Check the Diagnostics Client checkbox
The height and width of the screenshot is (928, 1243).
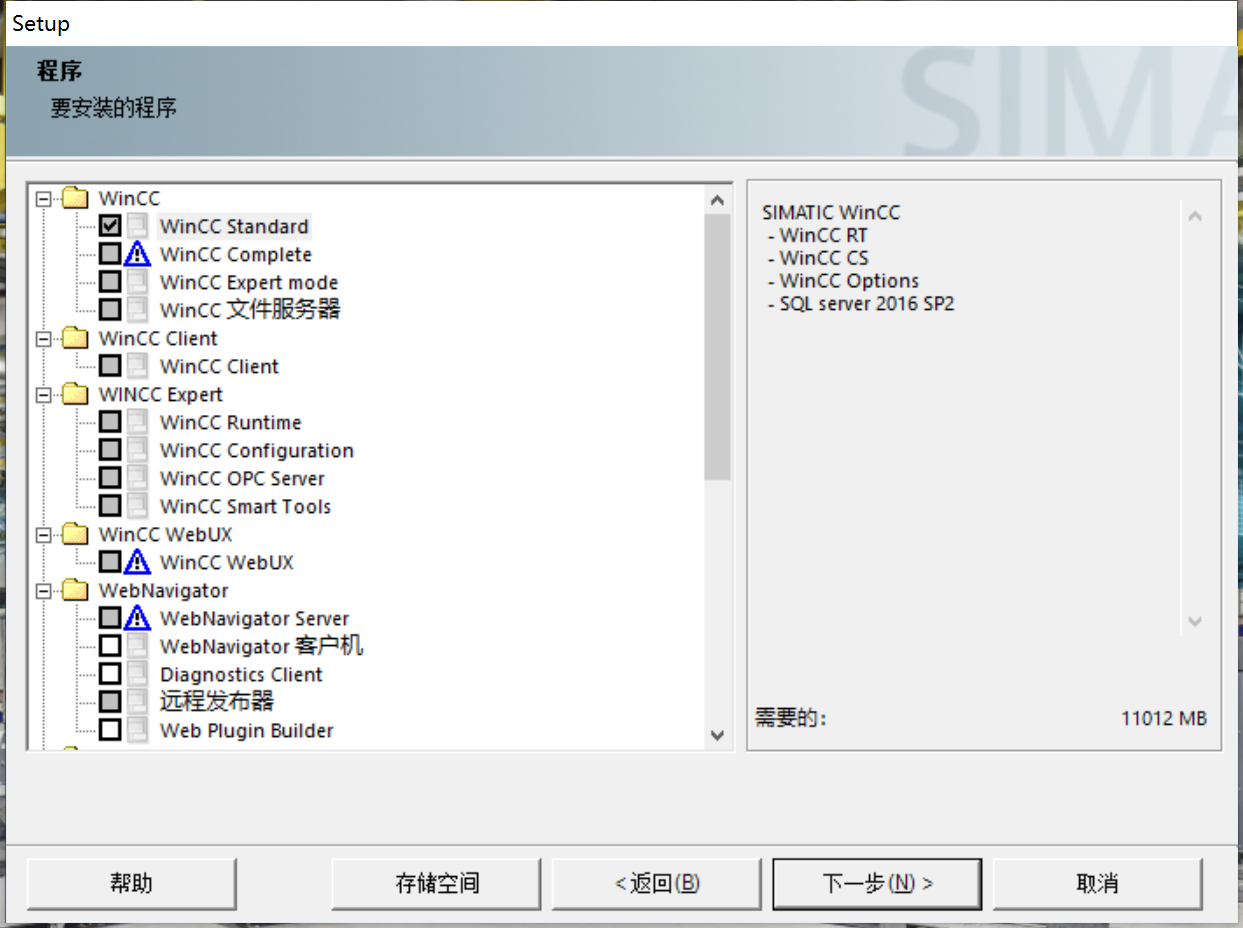[110, 674]
